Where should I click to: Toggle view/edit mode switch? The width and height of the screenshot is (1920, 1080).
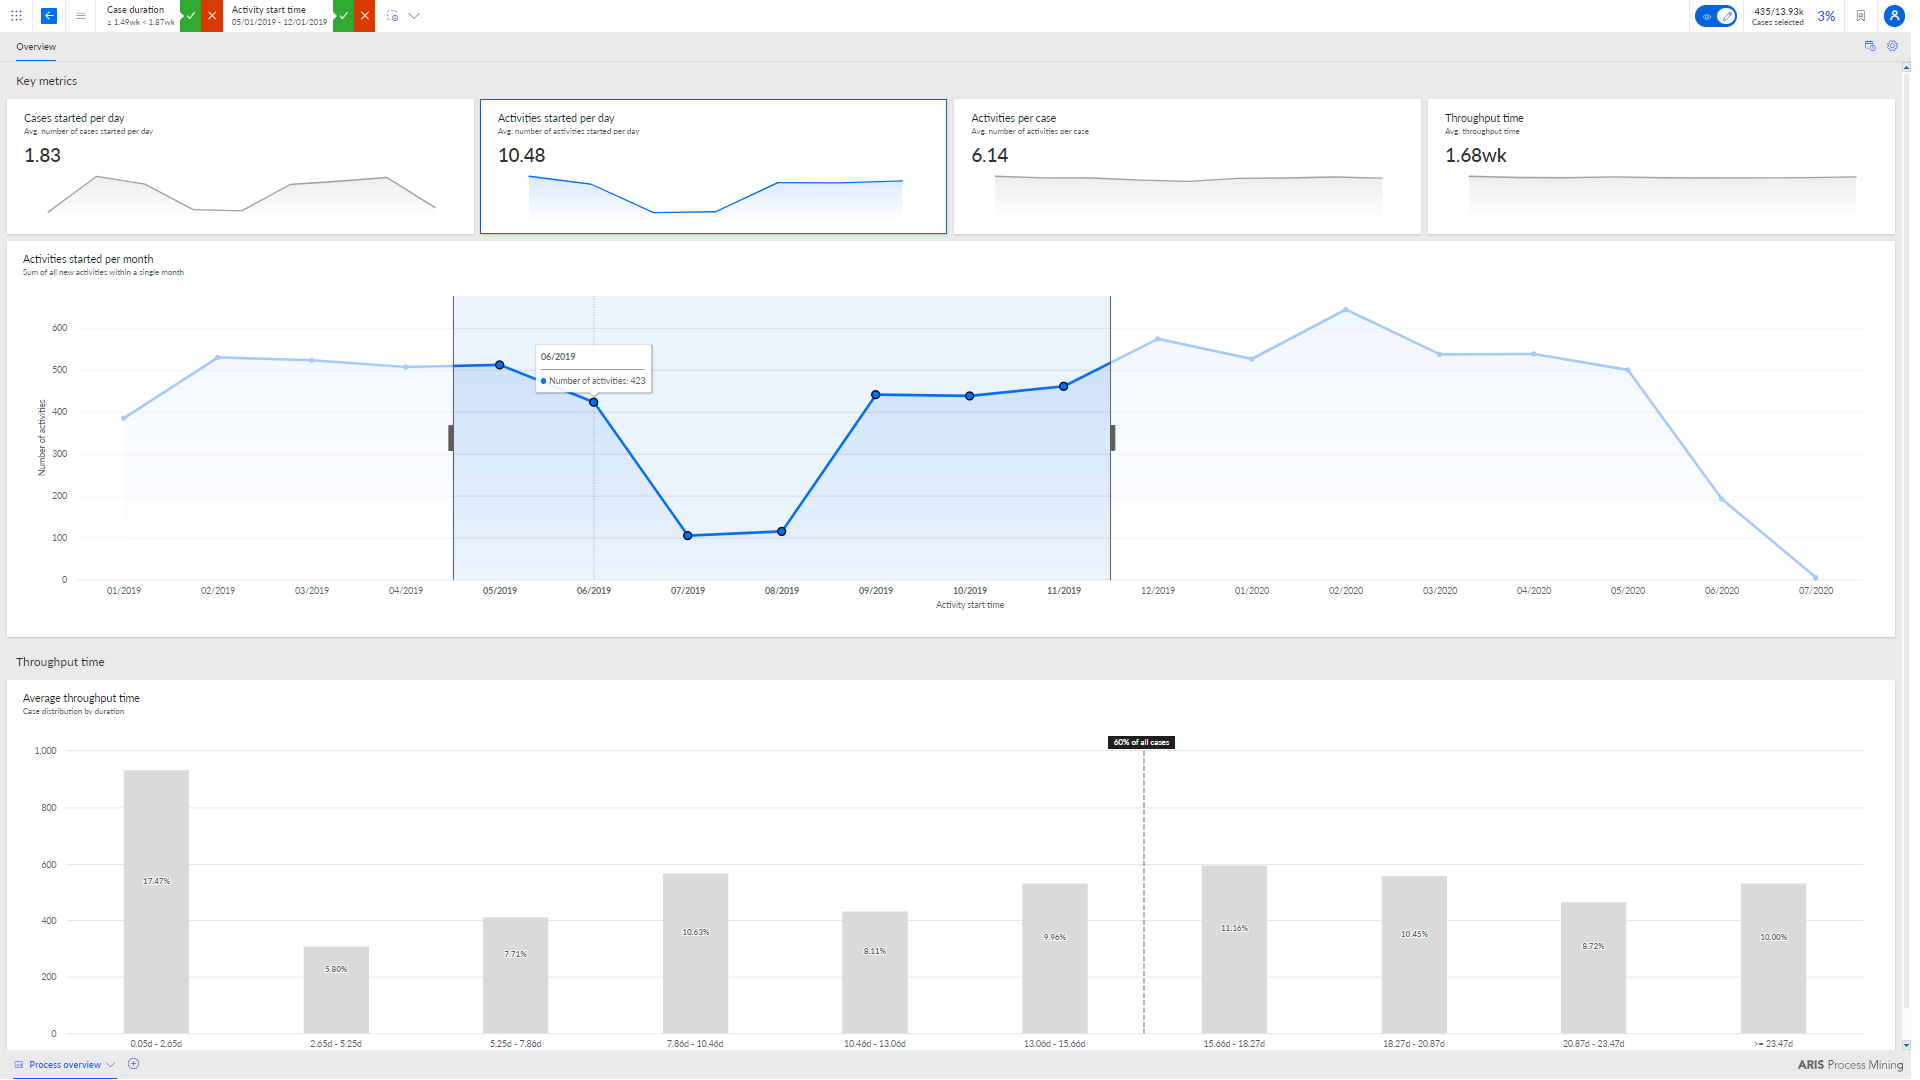click(x=1716, y=16)
